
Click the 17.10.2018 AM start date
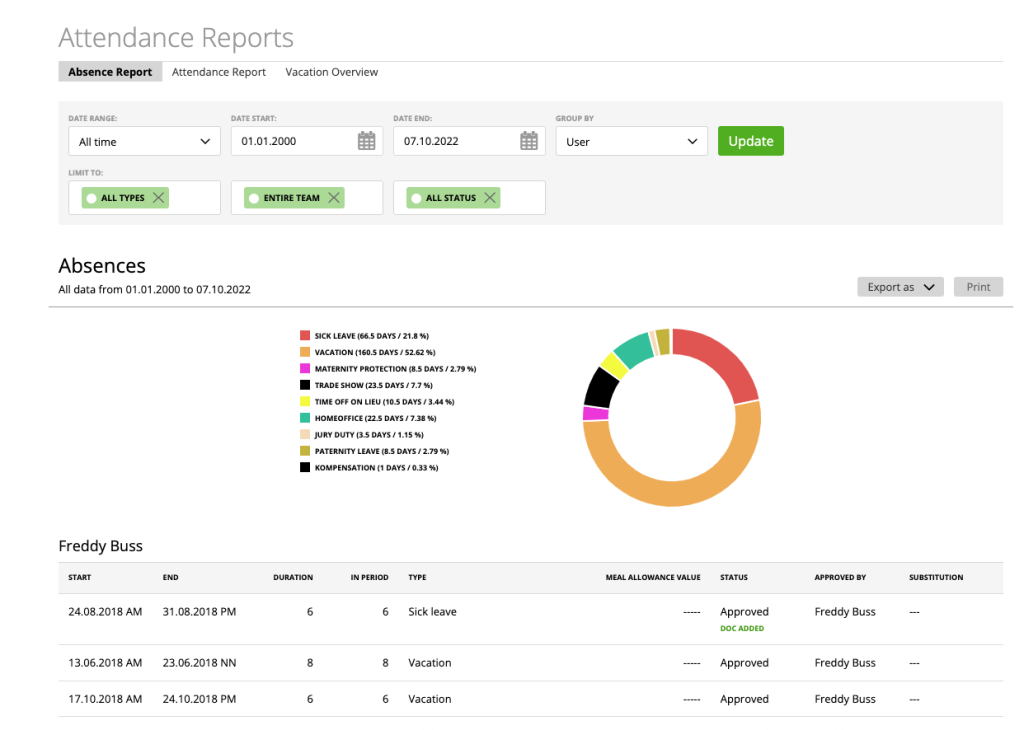105,699
